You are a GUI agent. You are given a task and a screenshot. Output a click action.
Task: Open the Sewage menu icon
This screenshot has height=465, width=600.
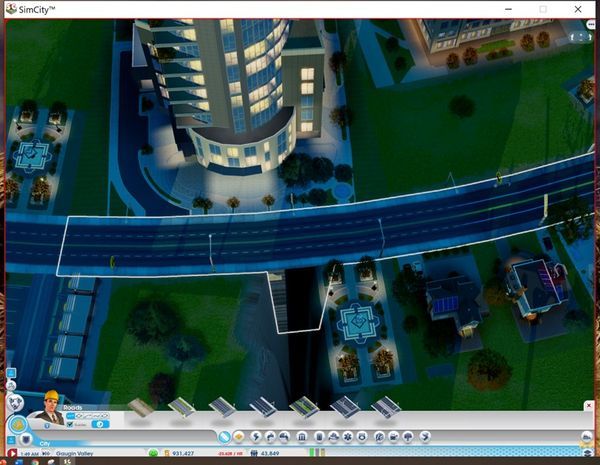[284, 437]
